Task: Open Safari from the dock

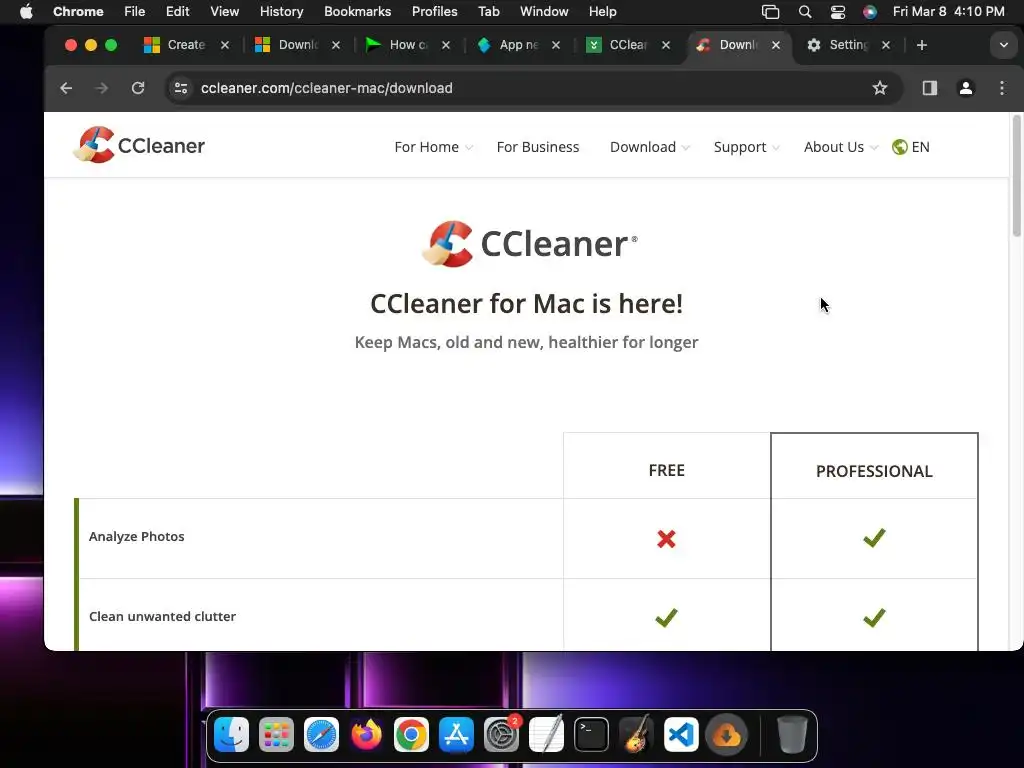Action: tap(321, 735)
